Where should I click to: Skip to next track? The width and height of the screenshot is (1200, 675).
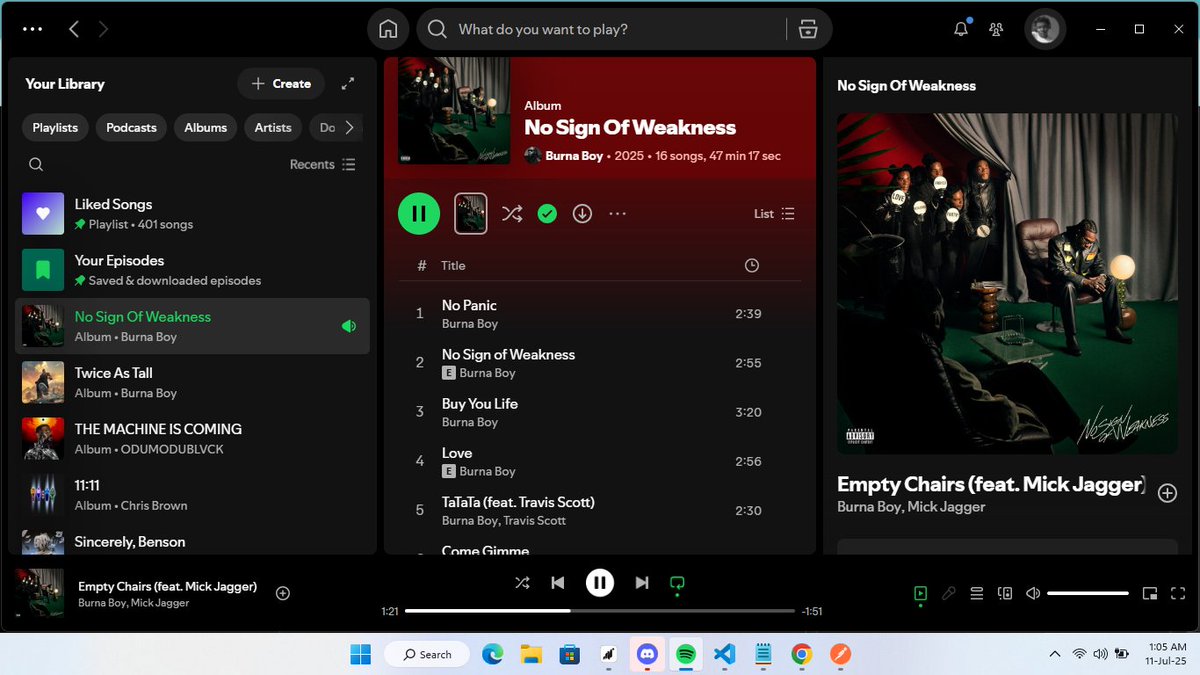642,582
